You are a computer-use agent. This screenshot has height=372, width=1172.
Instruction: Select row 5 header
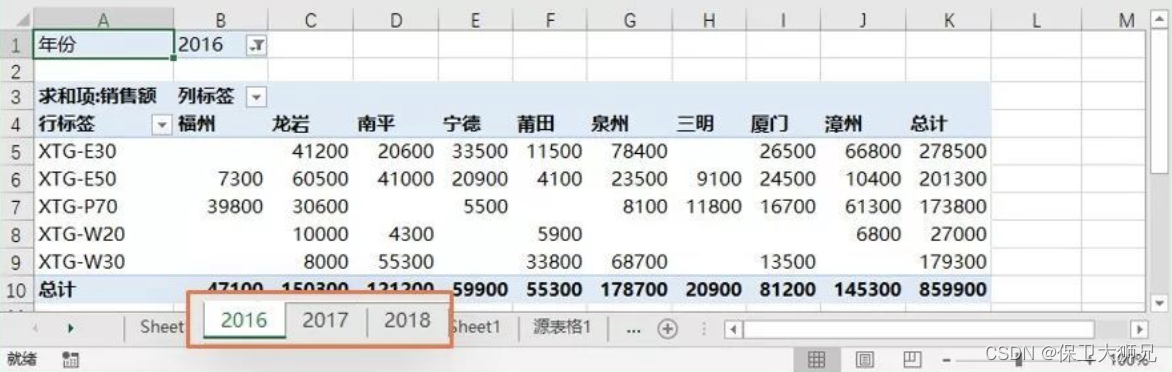coord(16,152)
